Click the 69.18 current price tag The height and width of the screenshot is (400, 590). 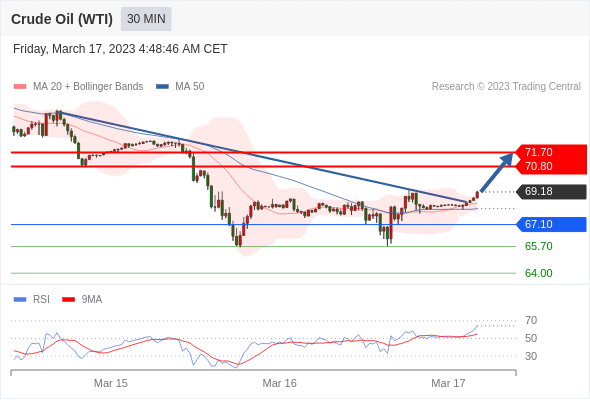550,192
